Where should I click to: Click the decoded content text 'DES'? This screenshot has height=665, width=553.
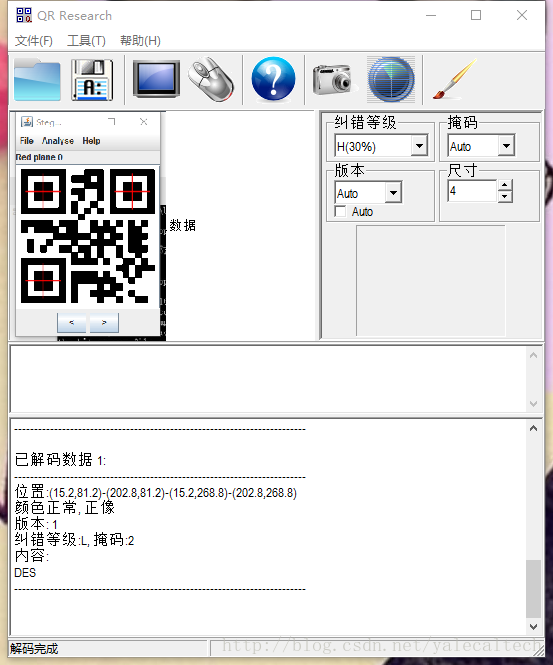[25, 573]
